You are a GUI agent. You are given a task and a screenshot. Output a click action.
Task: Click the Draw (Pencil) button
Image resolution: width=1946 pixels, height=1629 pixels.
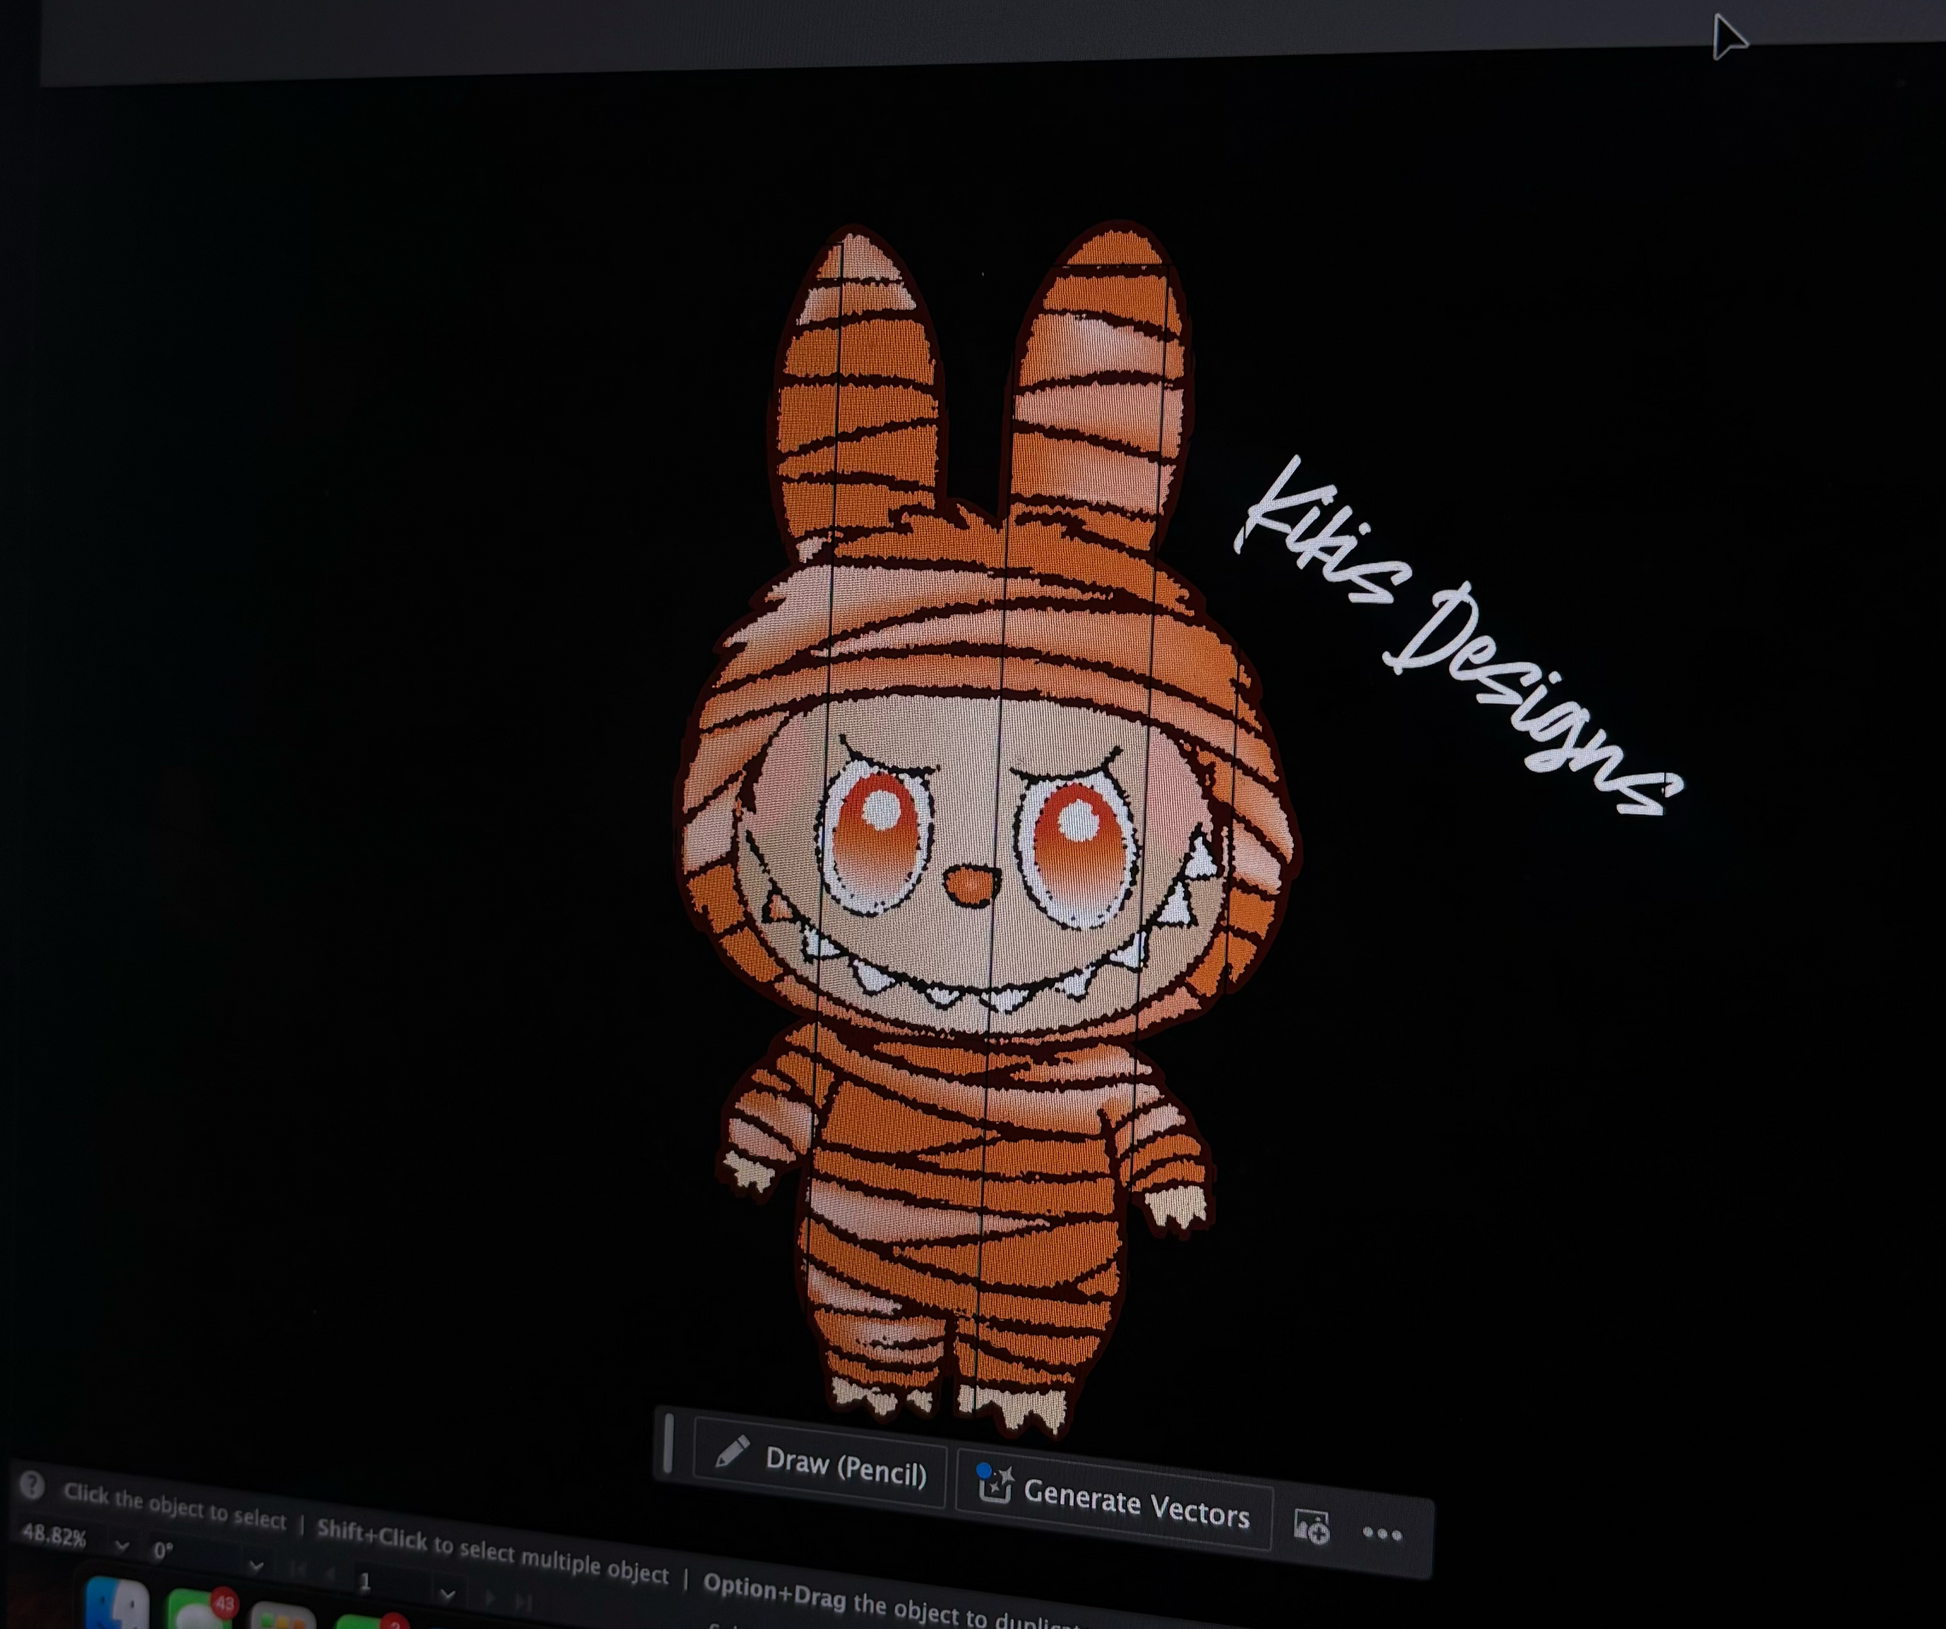(819, 1463)
